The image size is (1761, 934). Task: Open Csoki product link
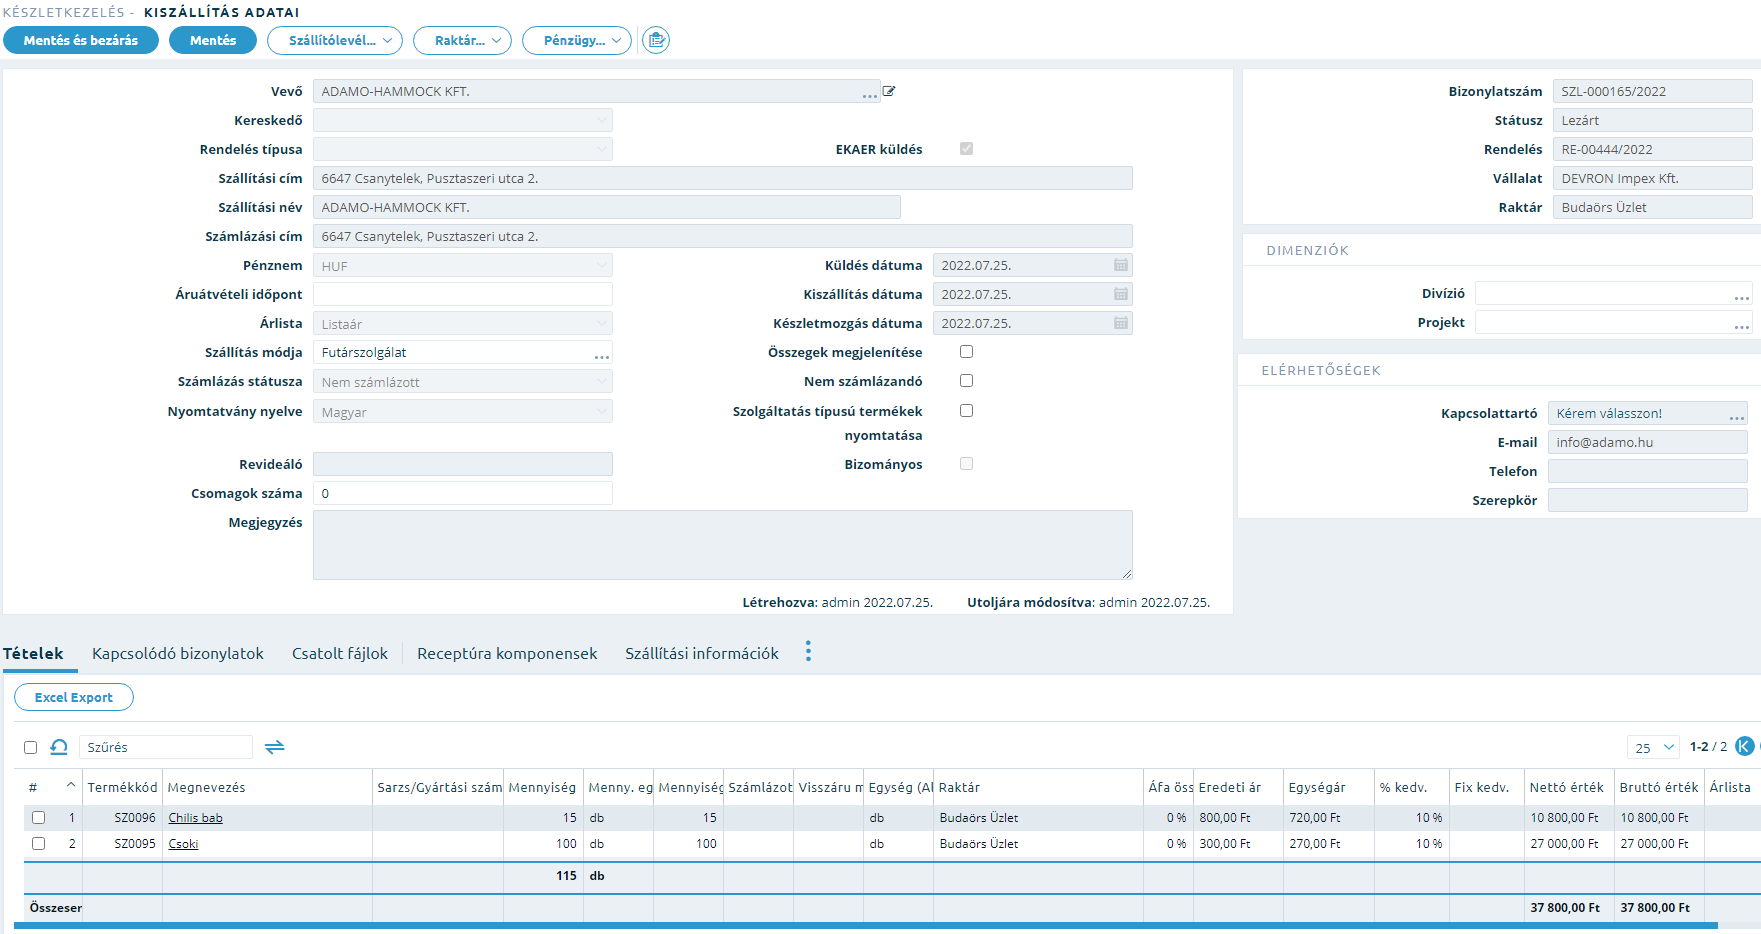coord(183,844)
